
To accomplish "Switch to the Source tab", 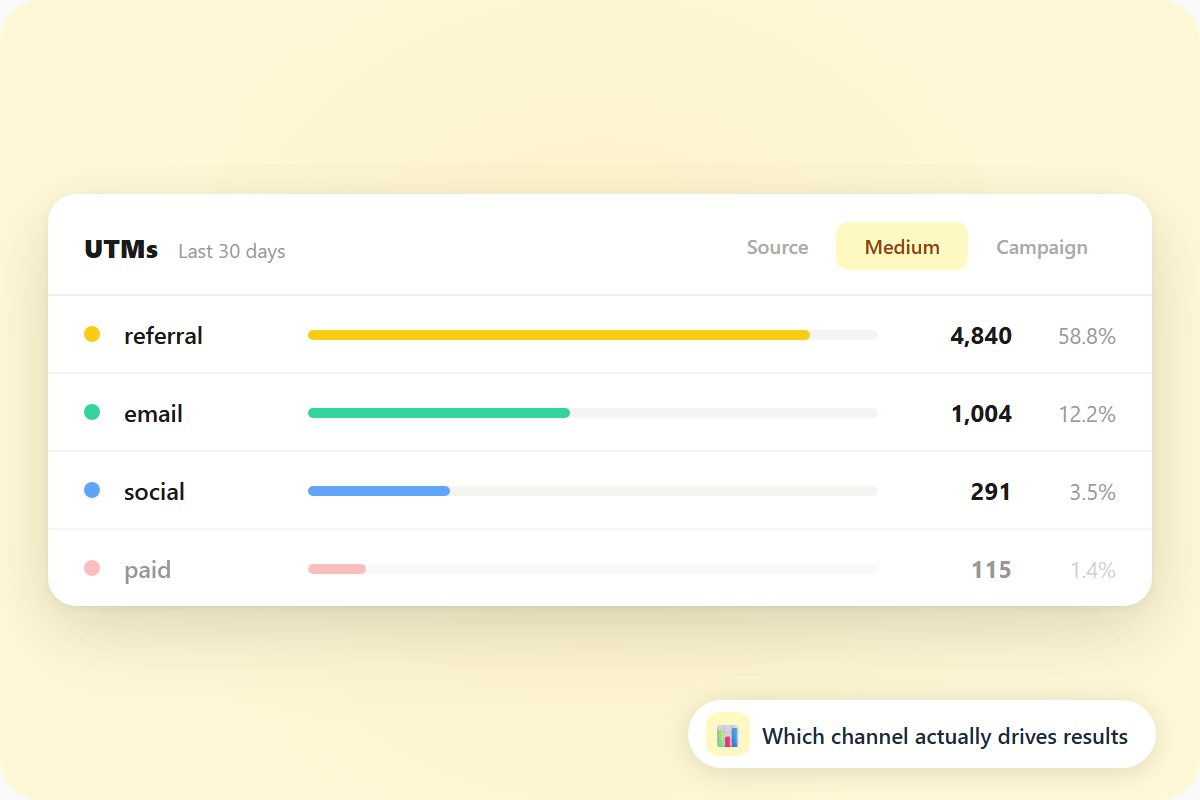I will 777,247.
